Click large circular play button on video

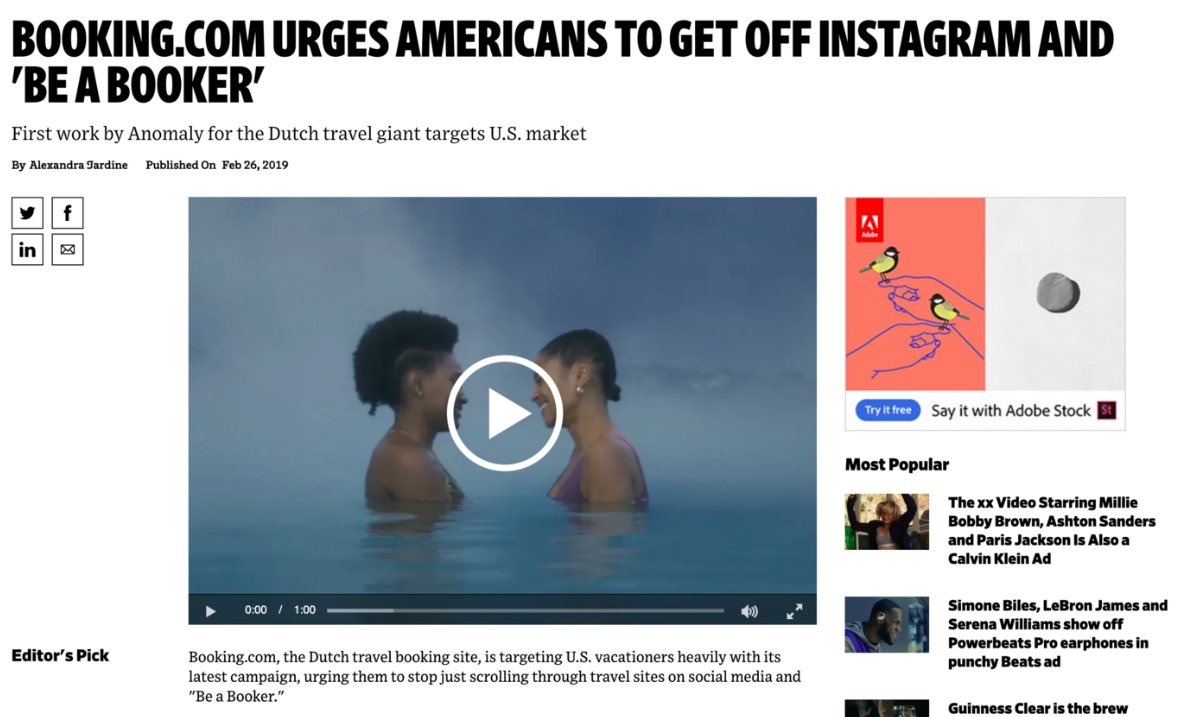504,413
